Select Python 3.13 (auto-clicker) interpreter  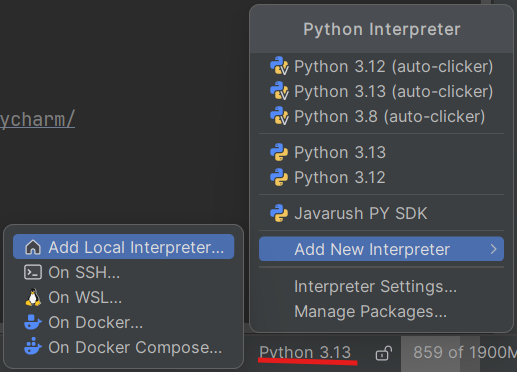pyautogui.click(x=381, y=91)
